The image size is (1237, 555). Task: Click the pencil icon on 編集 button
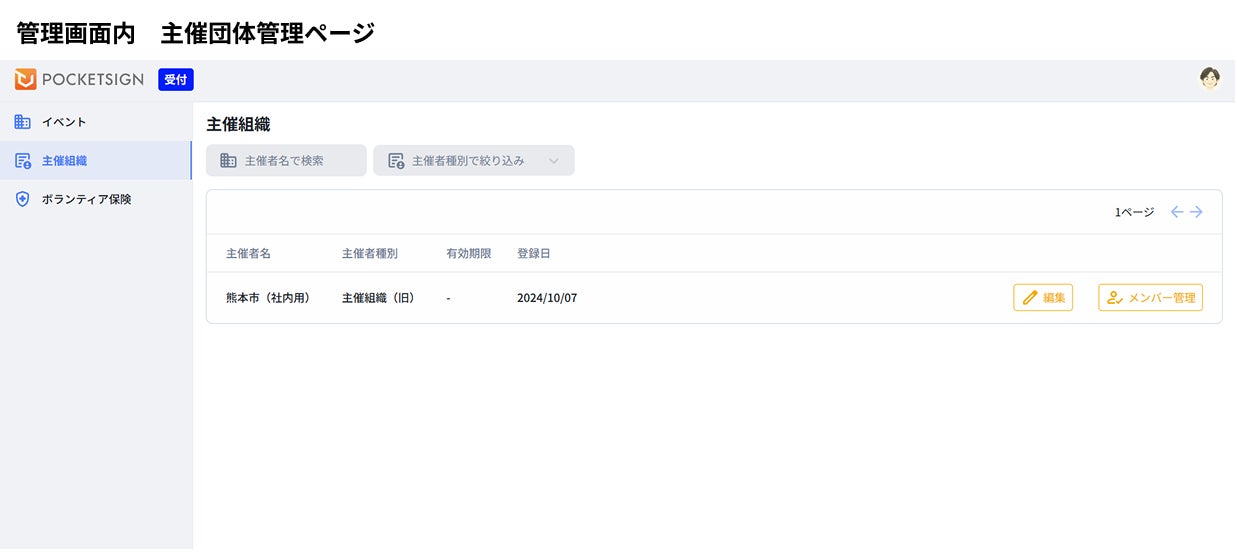tap(1030, 298)
